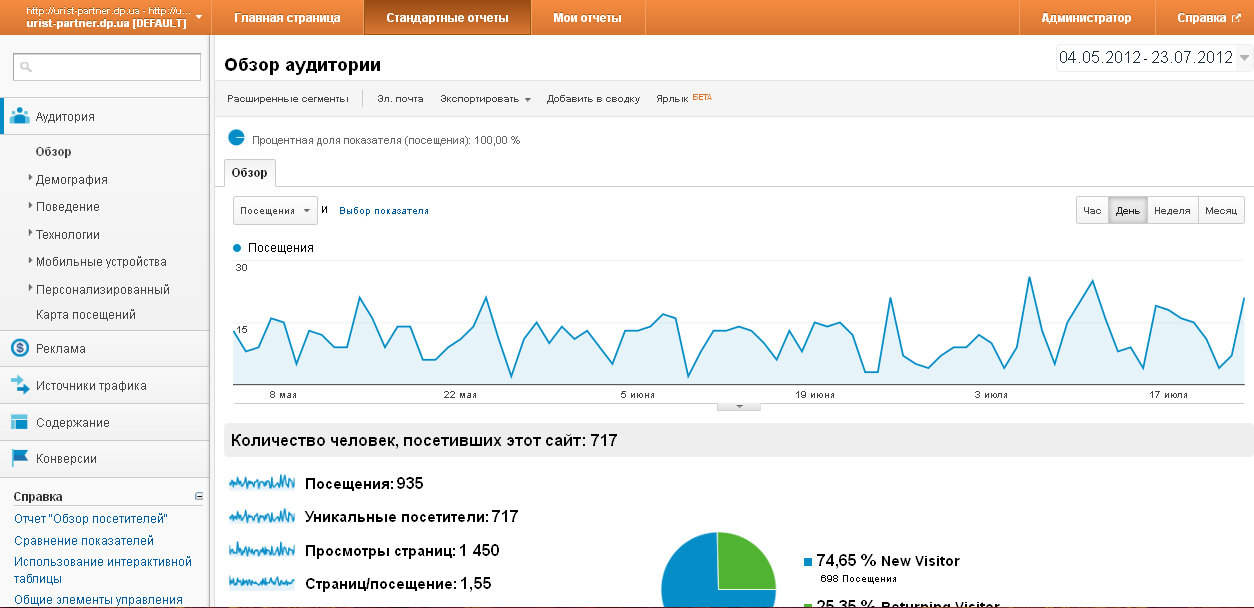Select the Обзор sidebar item
Viewport: 1254px width, 608px height.
54,152
